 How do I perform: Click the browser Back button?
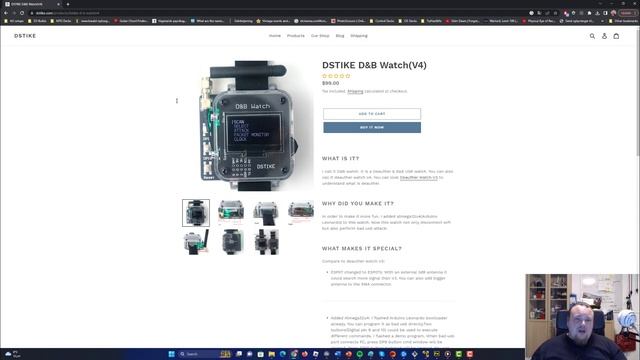(x=6, y=13)
